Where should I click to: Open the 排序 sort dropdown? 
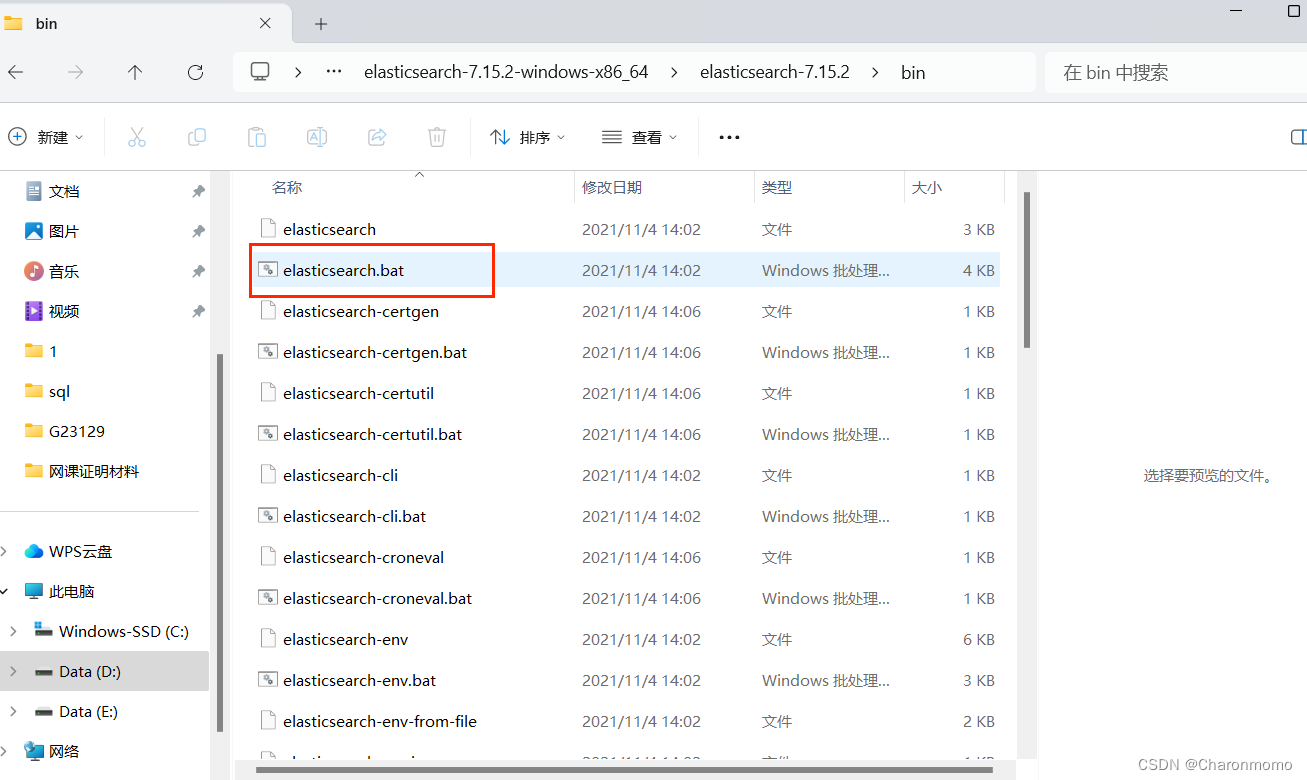pyautogui.click(x=528, y=137)
